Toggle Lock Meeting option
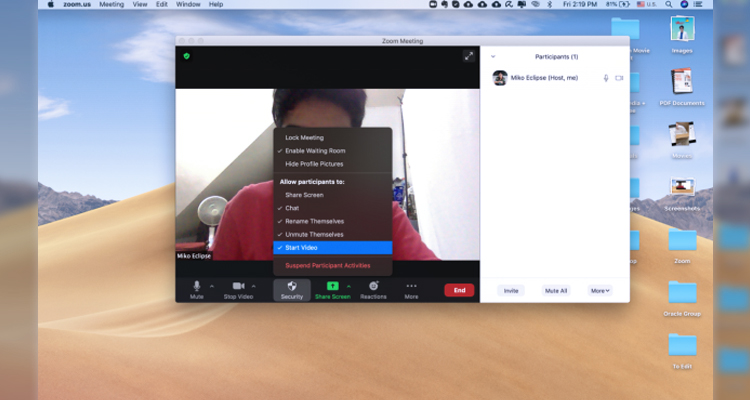750x400 pixels. [332, 137]
